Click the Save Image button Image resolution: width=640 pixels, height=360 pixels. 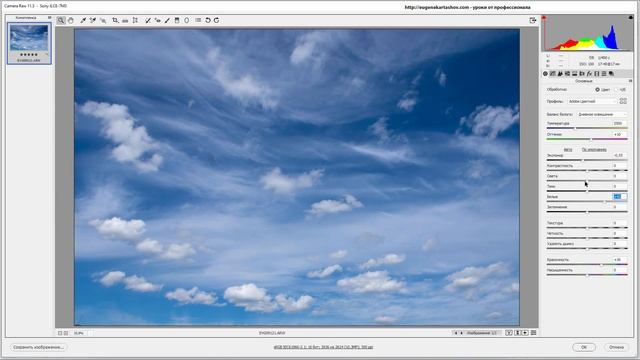[38, 347]
